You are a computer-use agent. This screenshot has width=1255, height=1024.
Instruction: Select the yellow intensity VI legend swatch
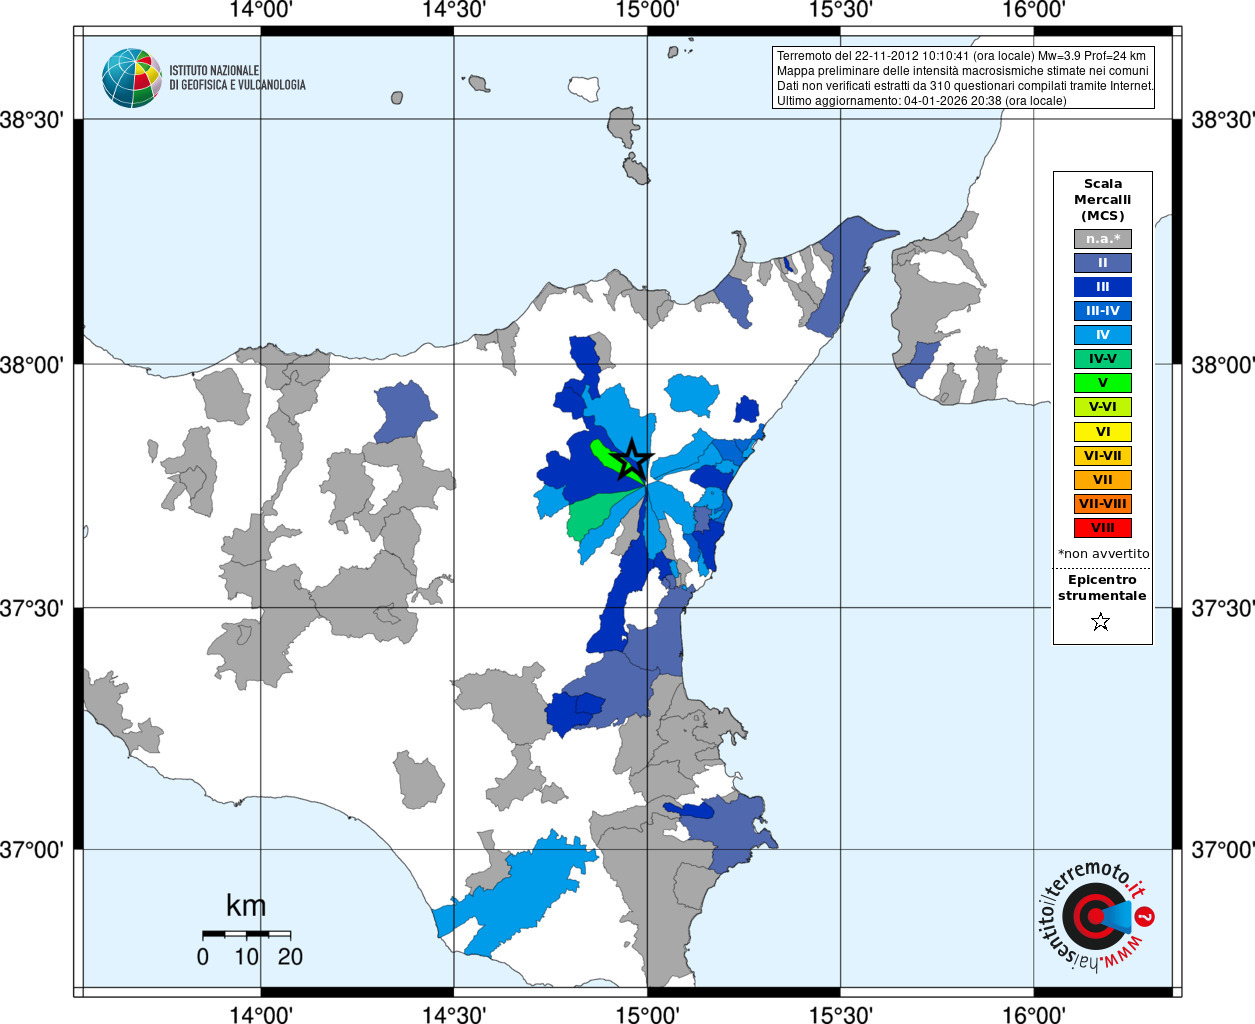click(1103, 432)
